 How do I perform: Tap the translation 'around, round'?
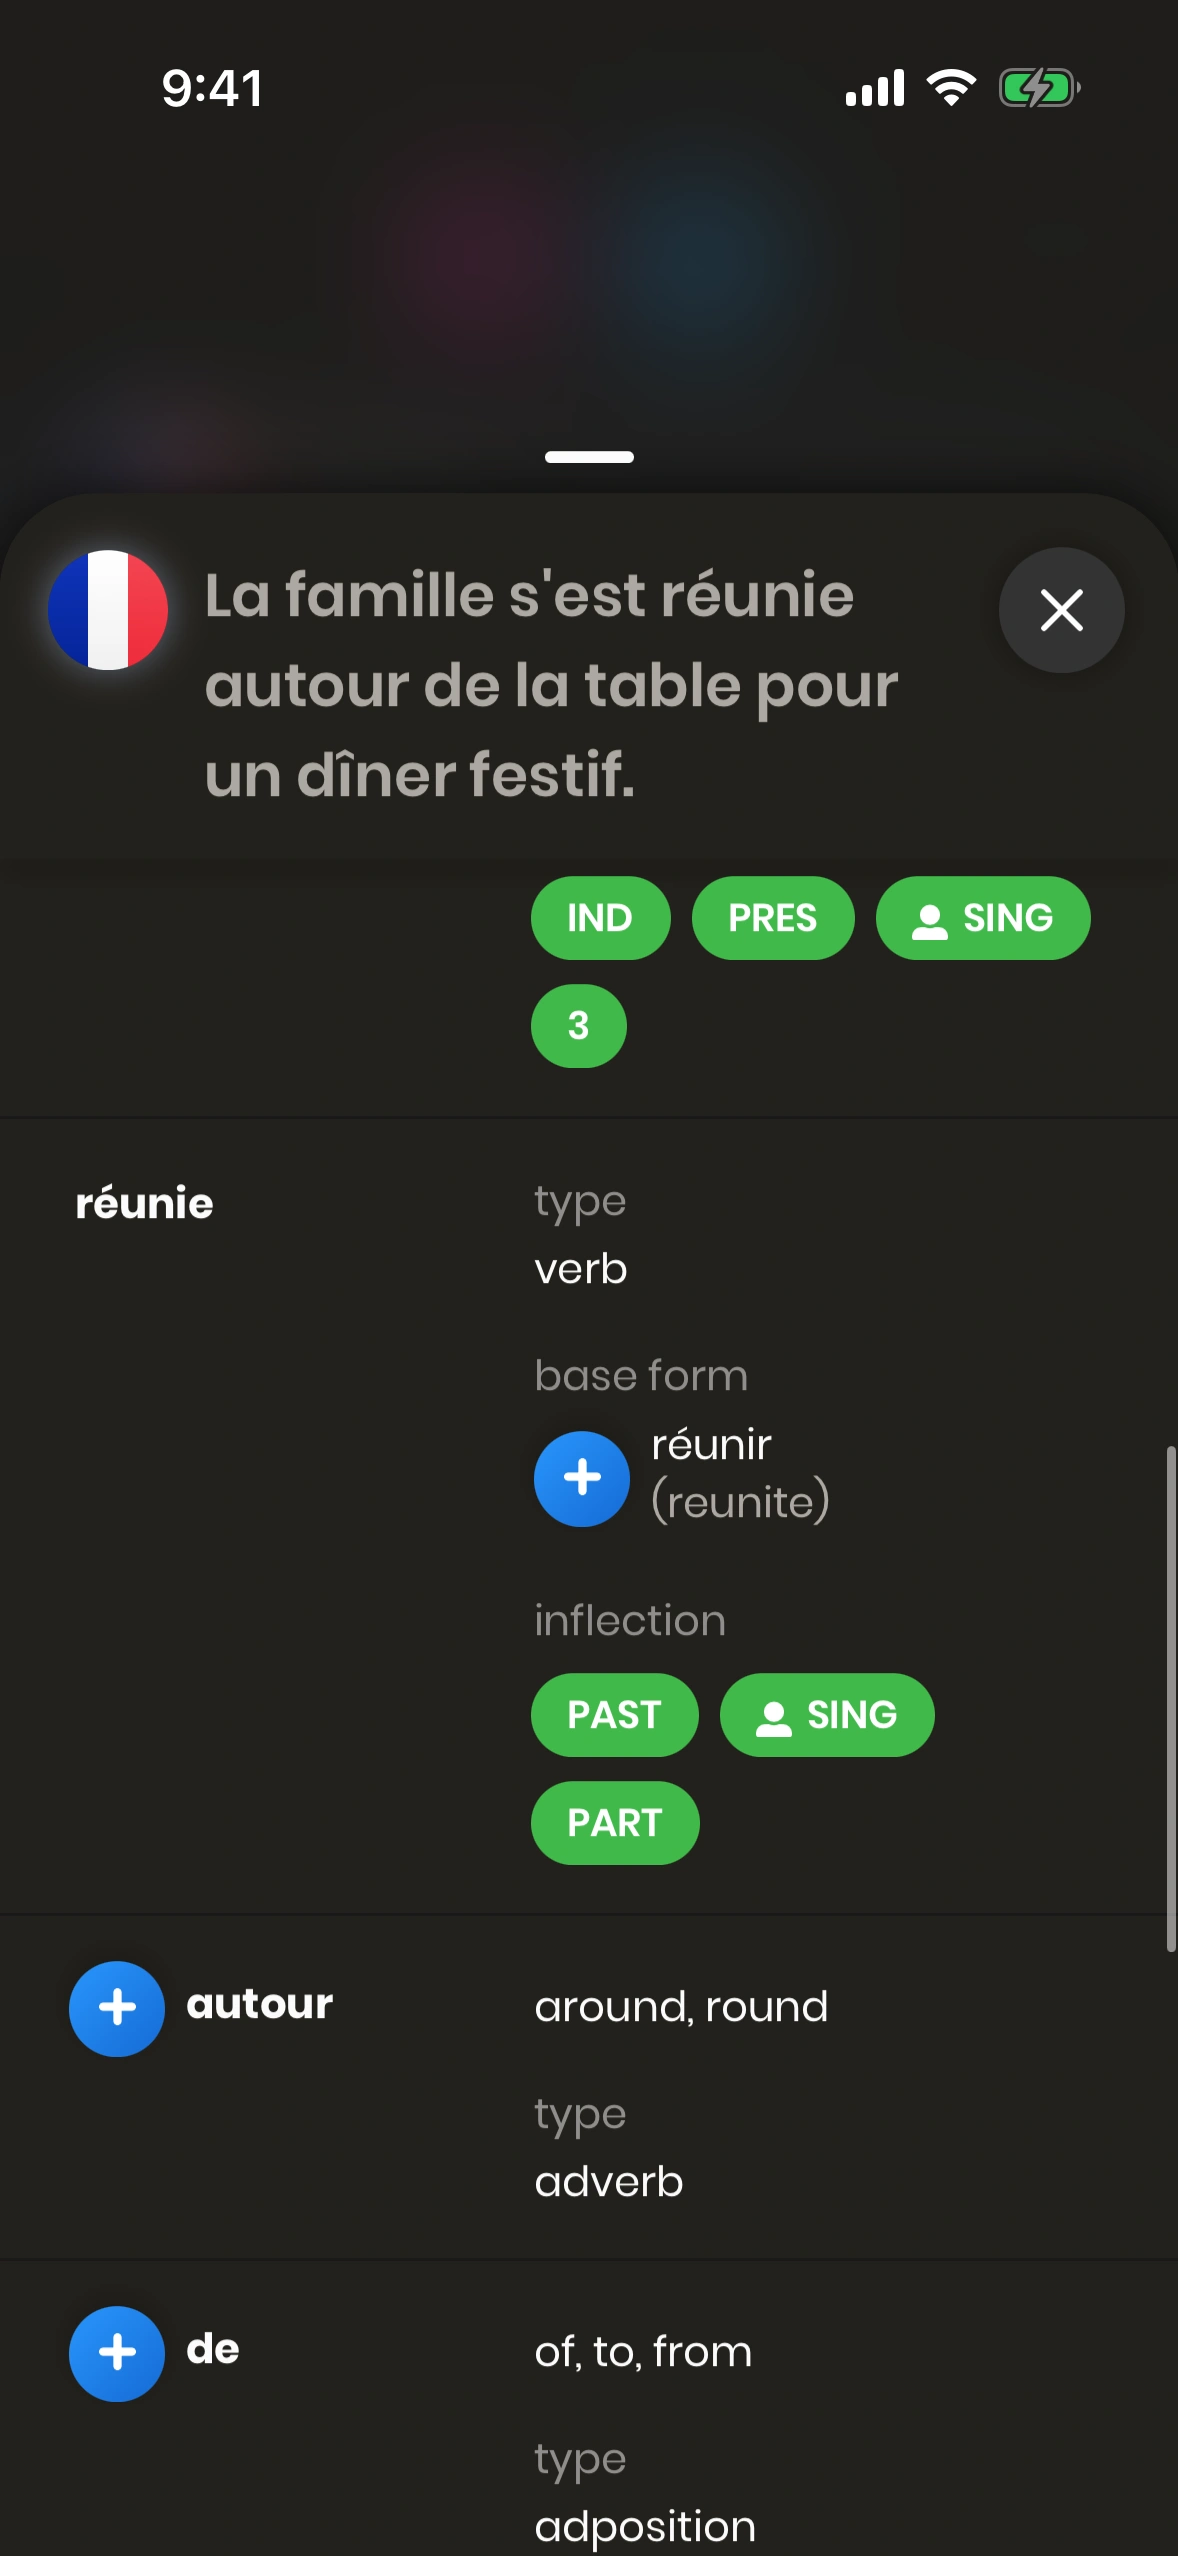[681, 2007]
